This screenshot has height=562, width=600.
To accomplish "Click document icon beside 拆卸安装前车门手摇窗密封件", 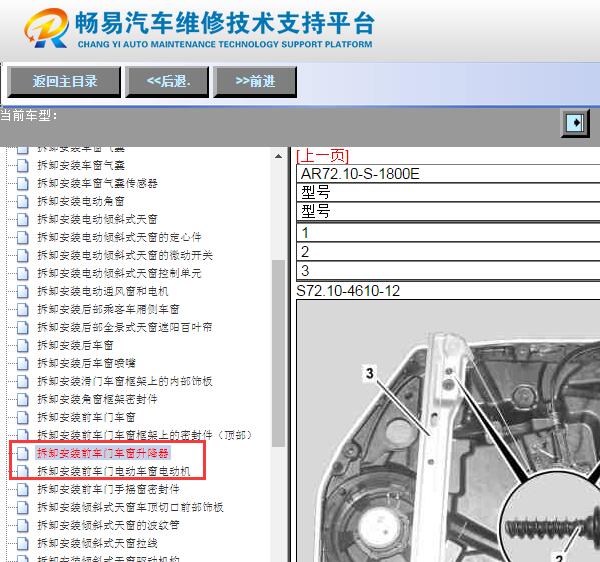I will pos(23,489).
